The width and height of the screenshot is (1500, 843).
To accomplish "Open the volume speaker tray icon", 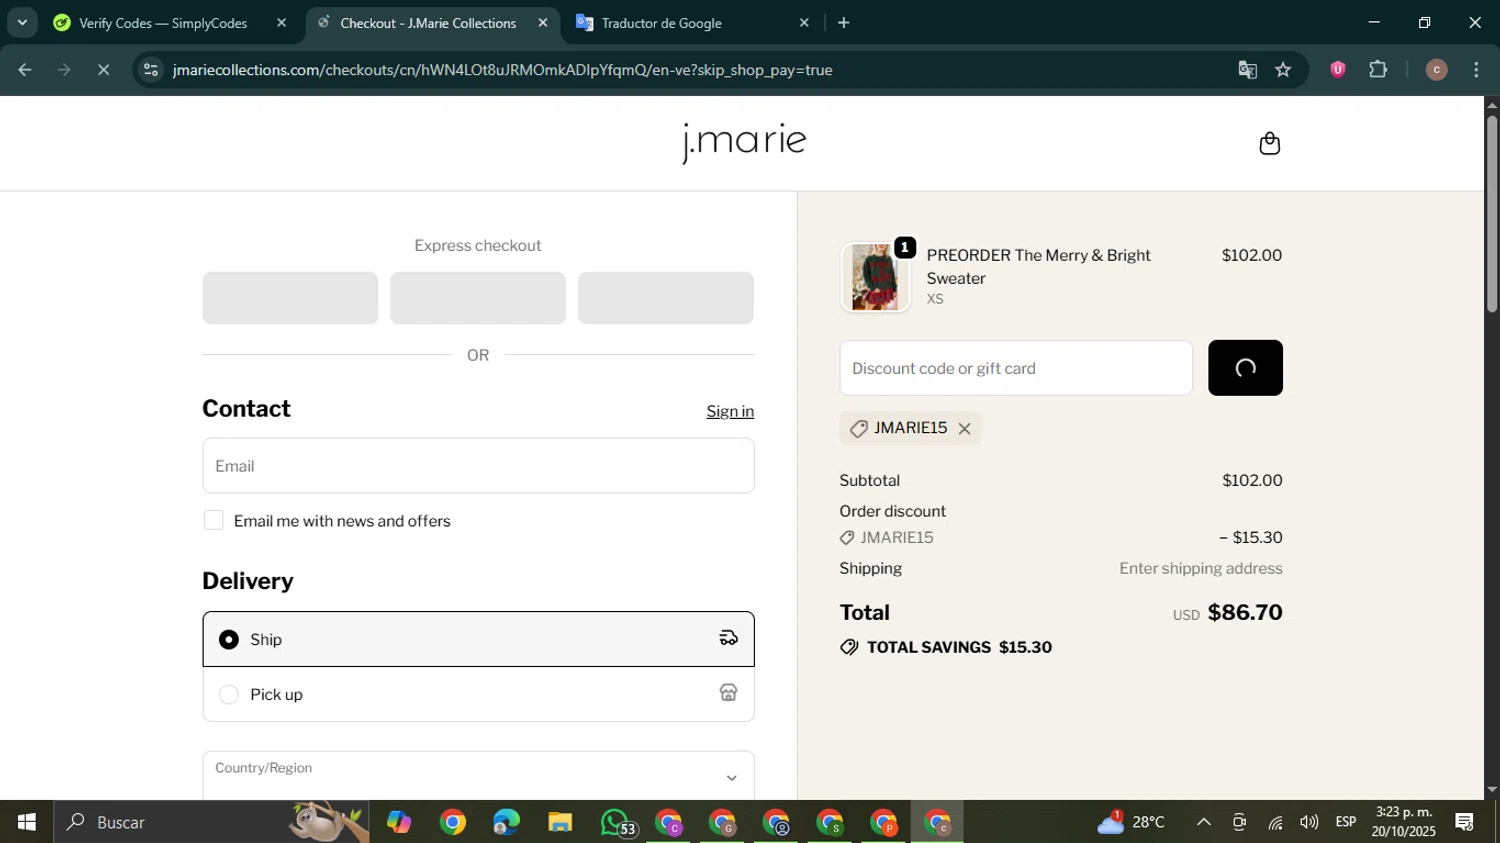I will 1309,822.
